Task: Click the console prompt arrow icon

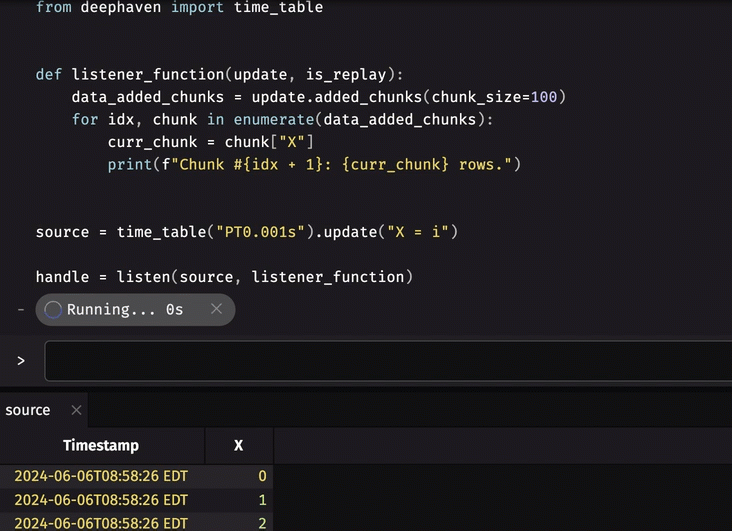Action: (21, 361)
